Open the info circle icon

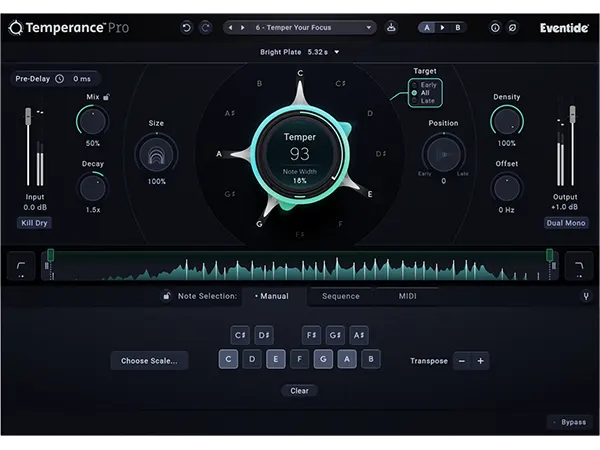point(495,28)
